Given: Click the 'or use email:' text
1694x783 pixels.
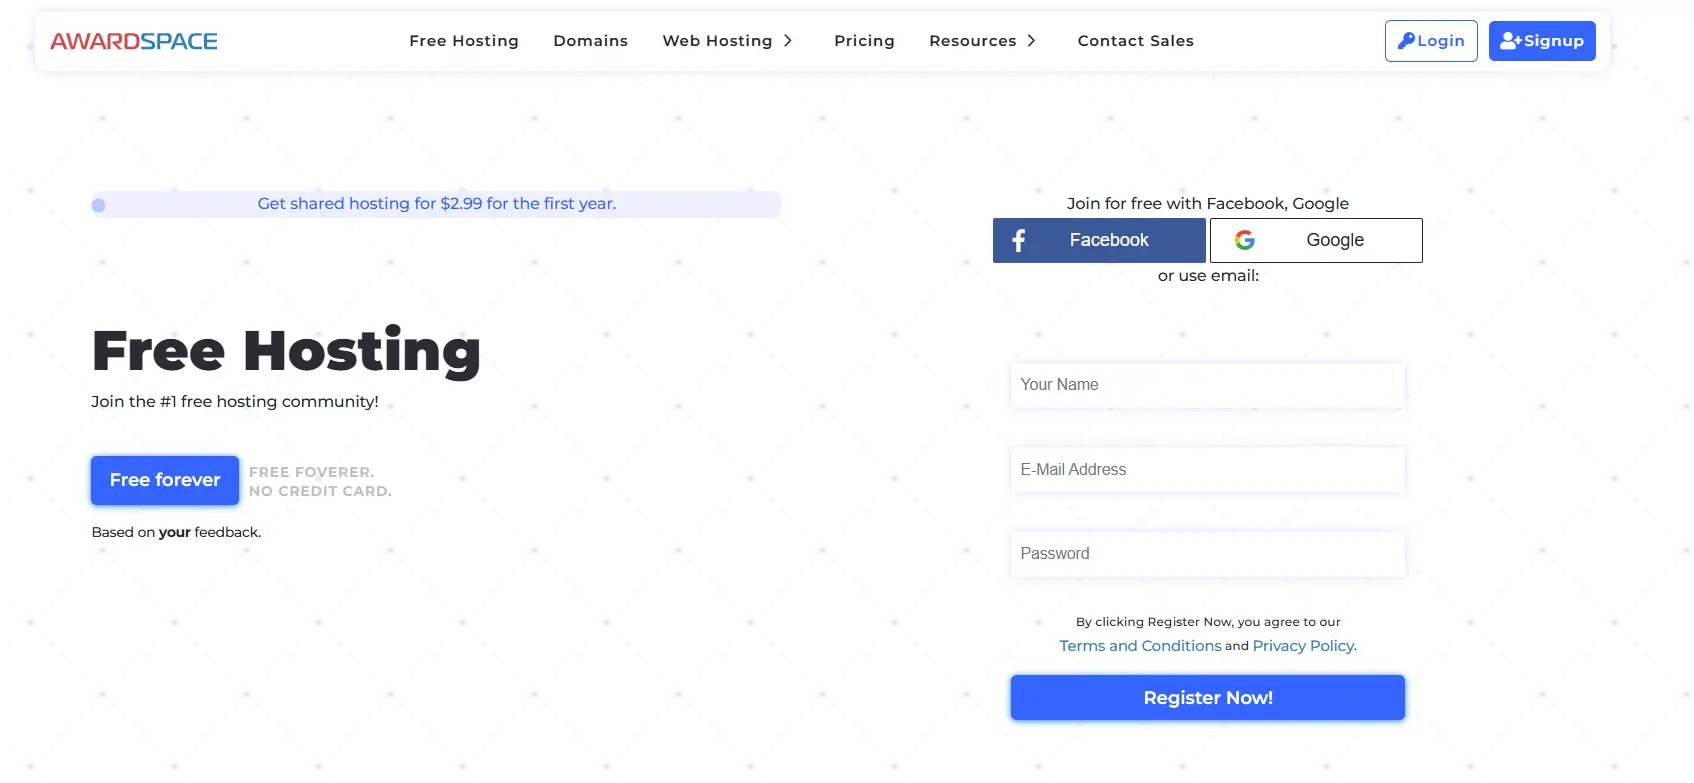Looking at the screenshot, I should coord(1208,276).
